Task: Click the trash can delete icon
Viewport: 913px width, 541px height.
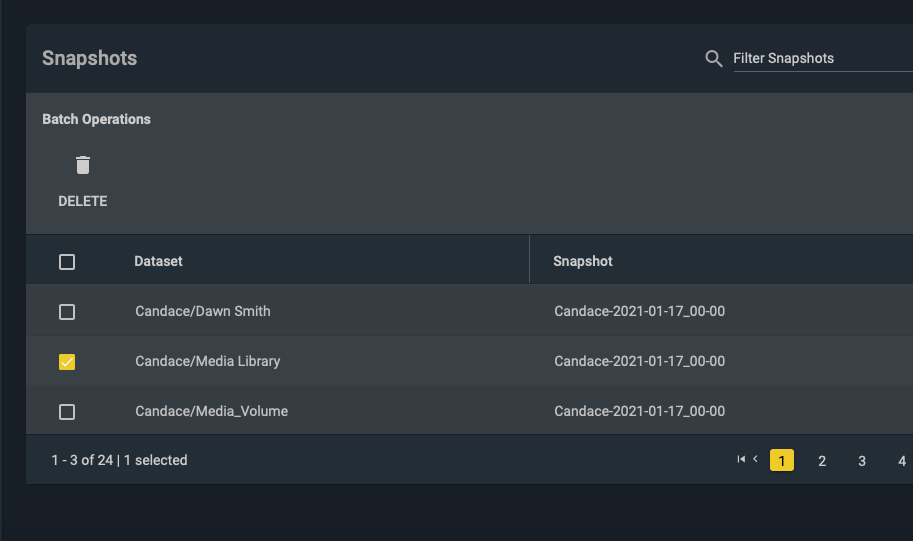Action: (x=83, y=165)
